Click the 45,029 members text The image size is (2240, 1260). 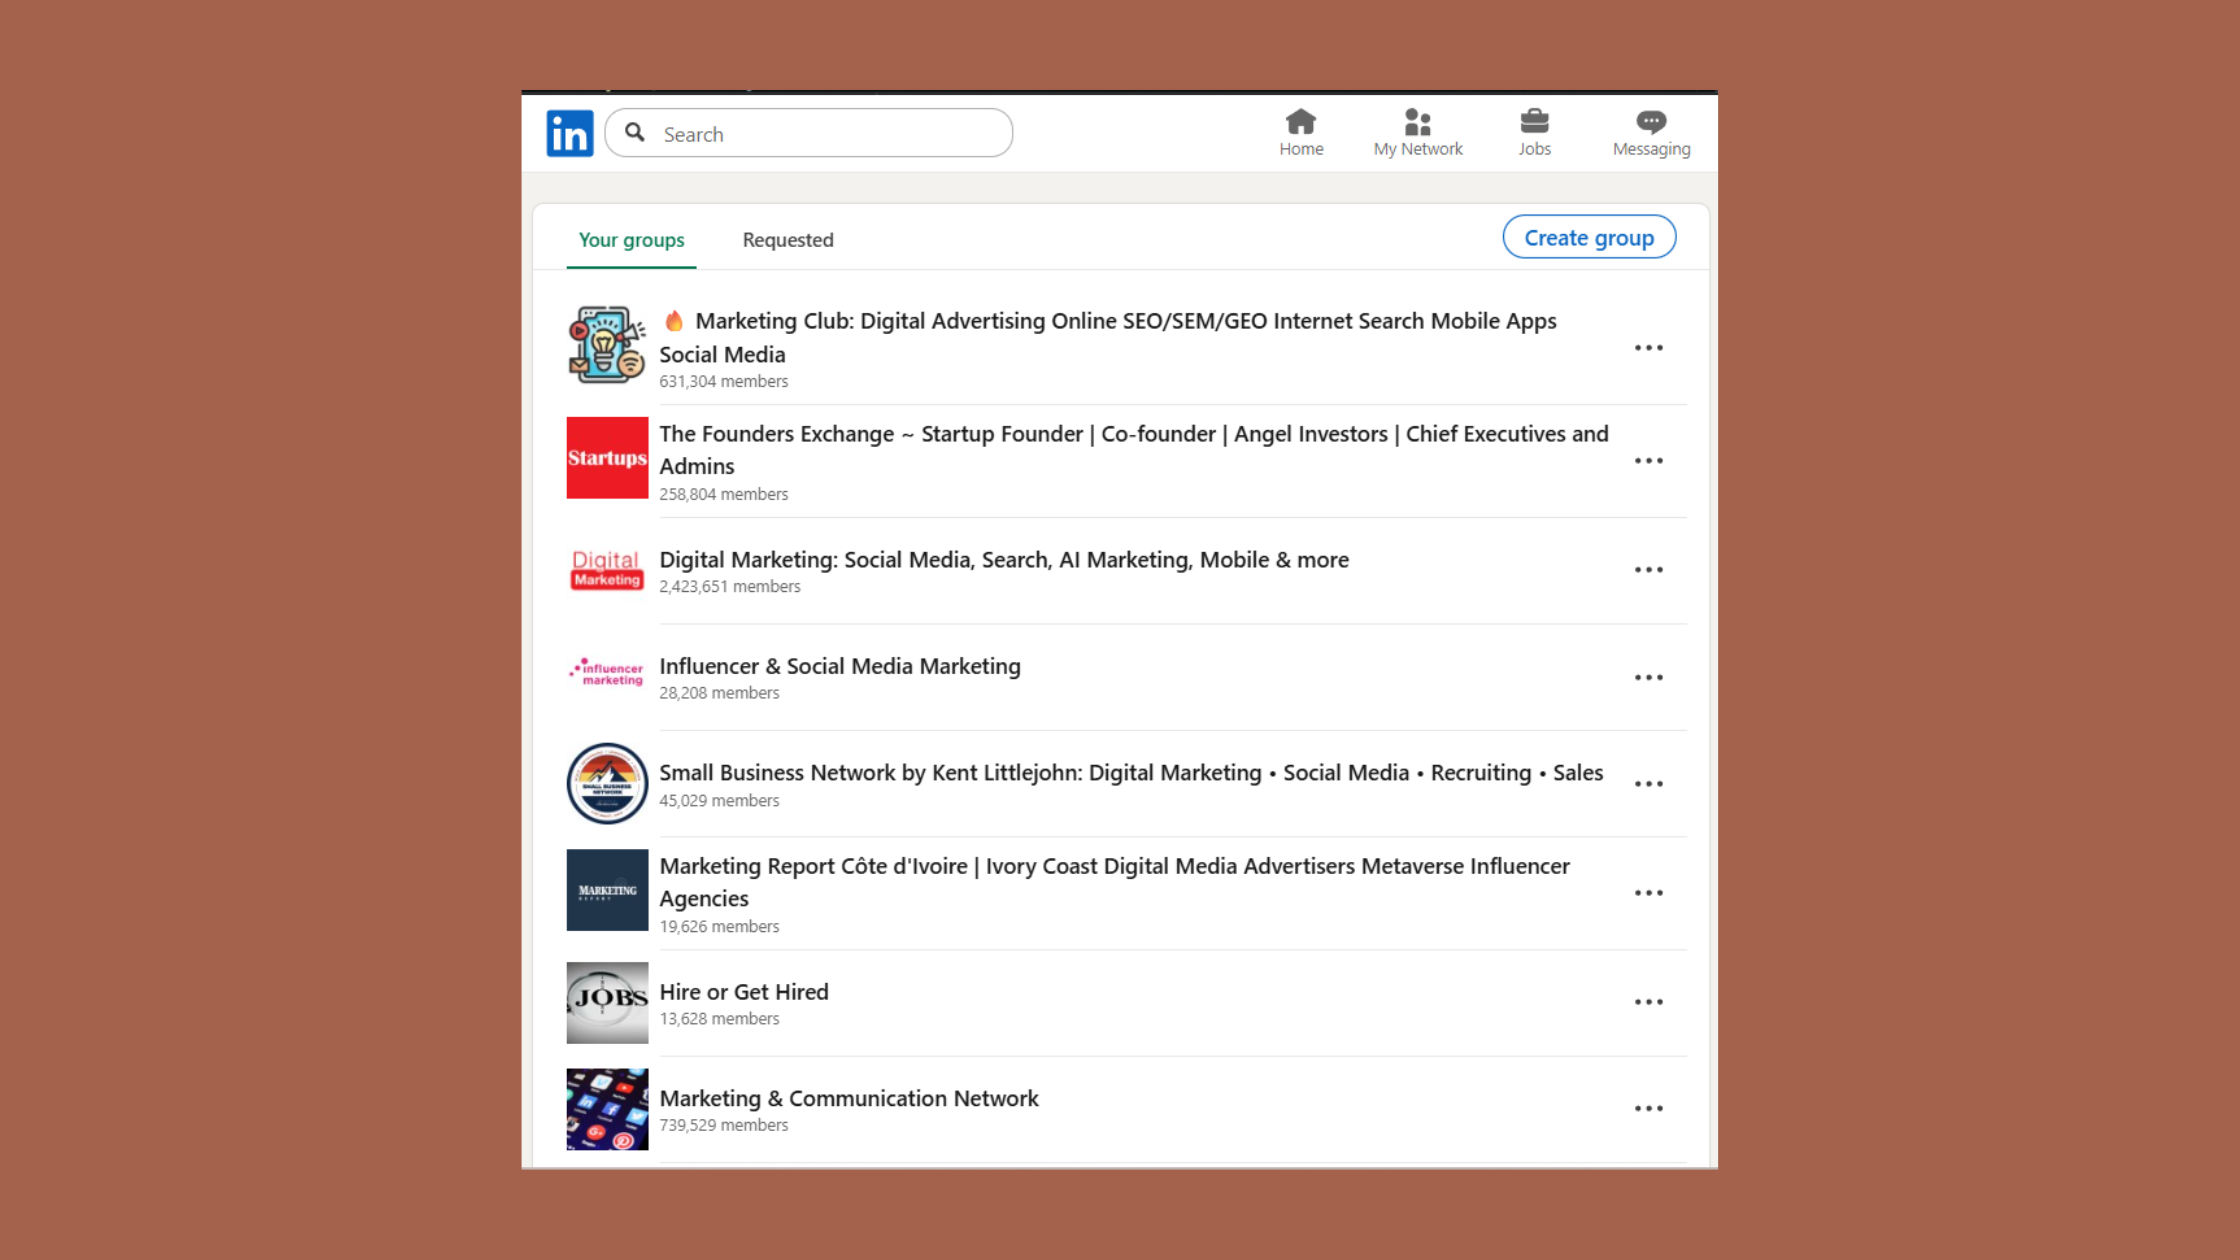point(719,800)
